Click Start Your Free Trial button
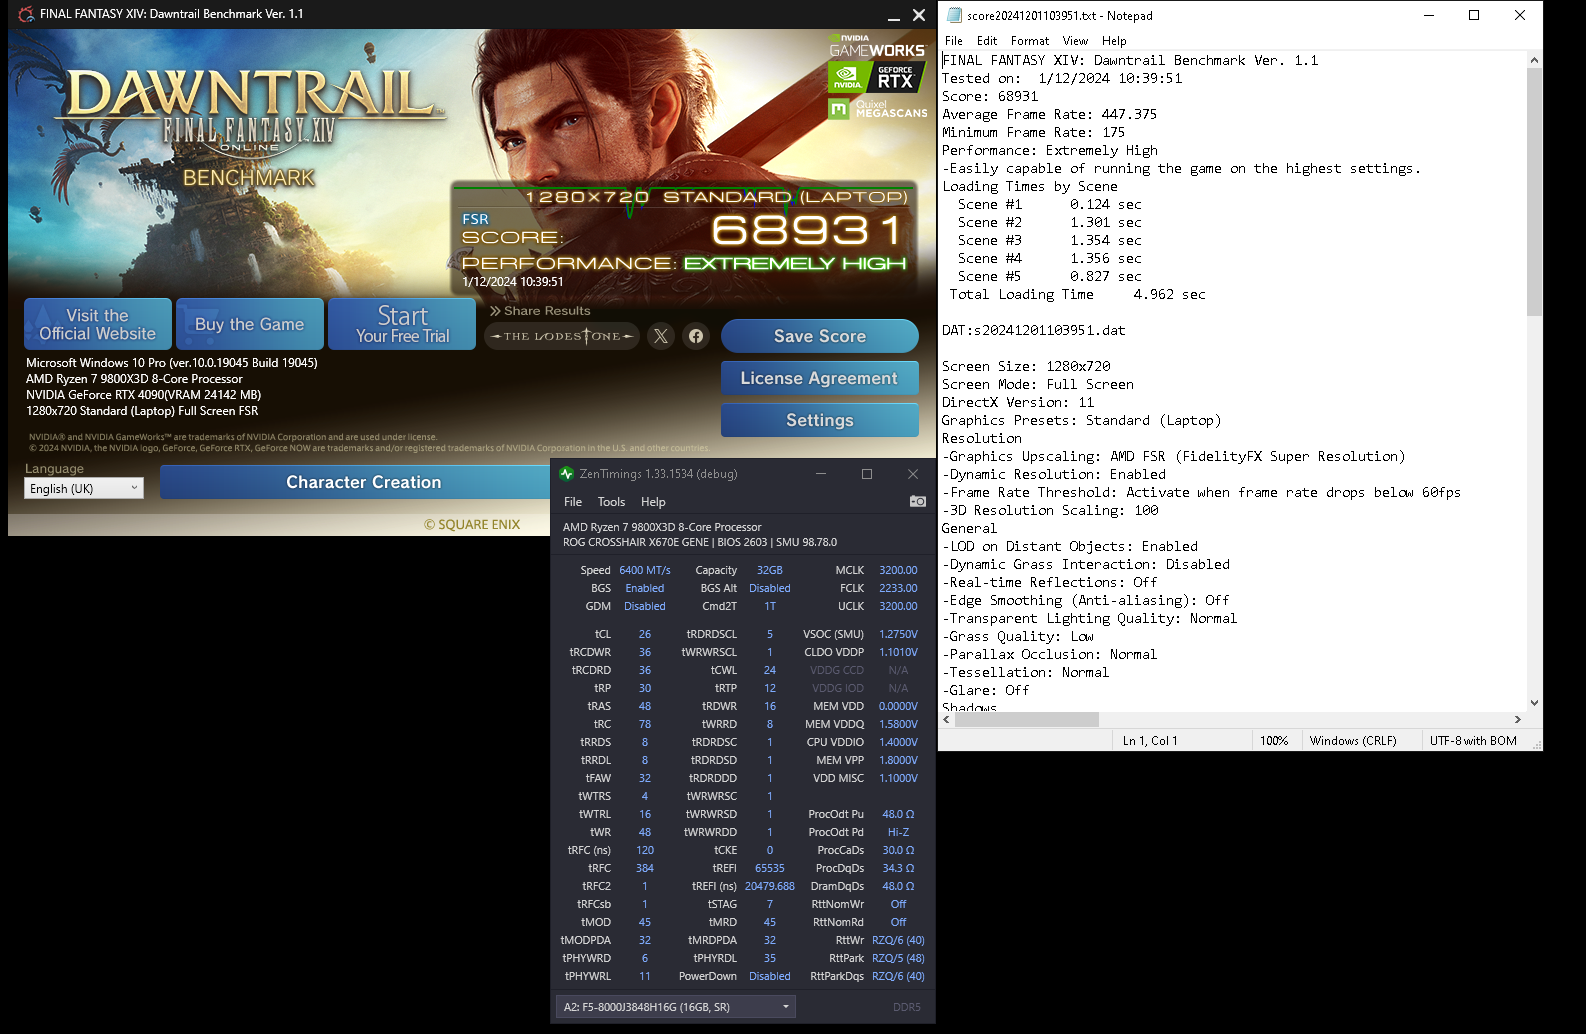The width and height of the screenshot is (1586, 1034). 402,324
